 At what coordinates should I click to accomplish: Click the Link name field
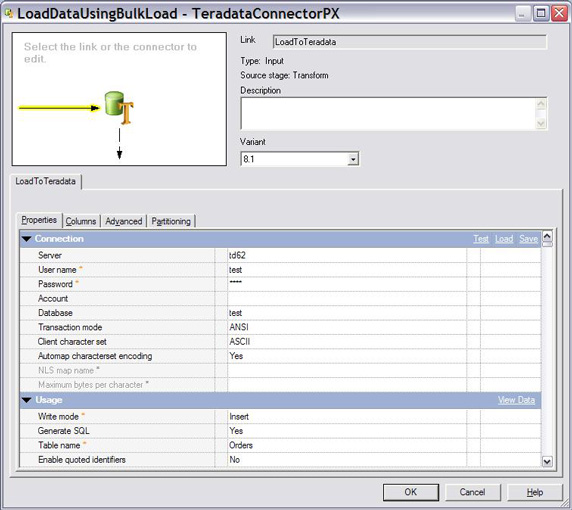(x=410, y=42)
